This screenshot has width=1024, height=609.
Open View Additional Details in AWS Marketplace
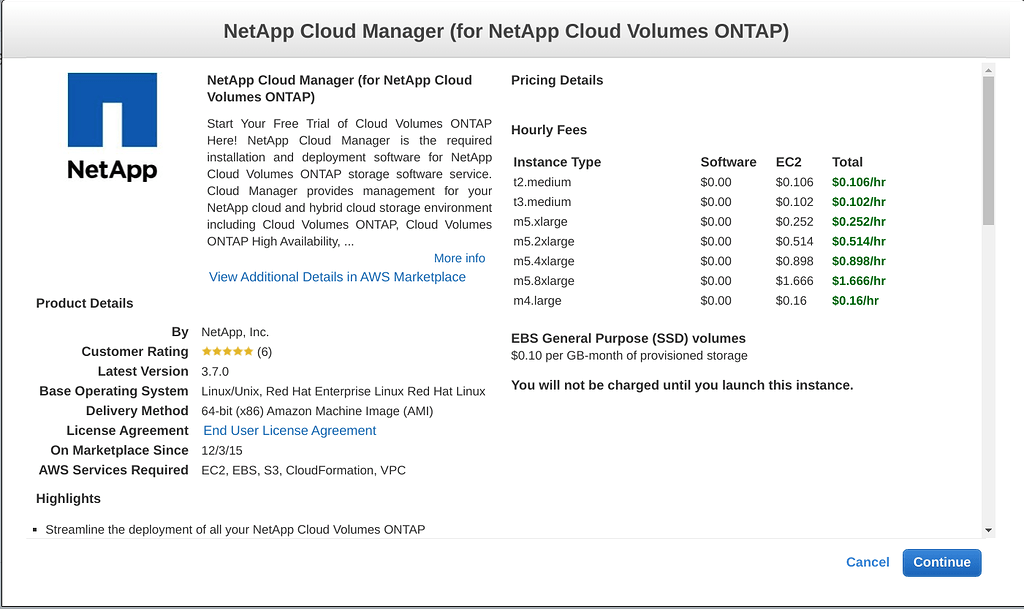335,277
